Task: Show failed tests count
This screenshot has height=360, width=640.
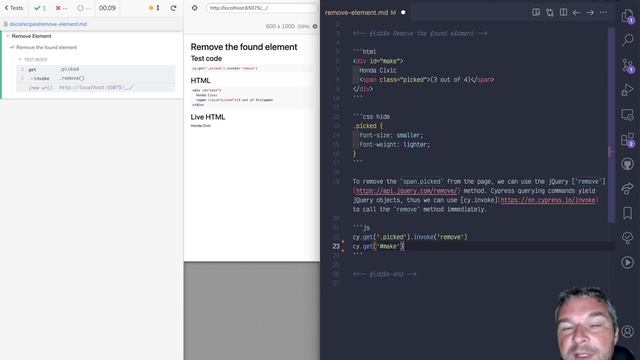Action: [x=61, y=8]
